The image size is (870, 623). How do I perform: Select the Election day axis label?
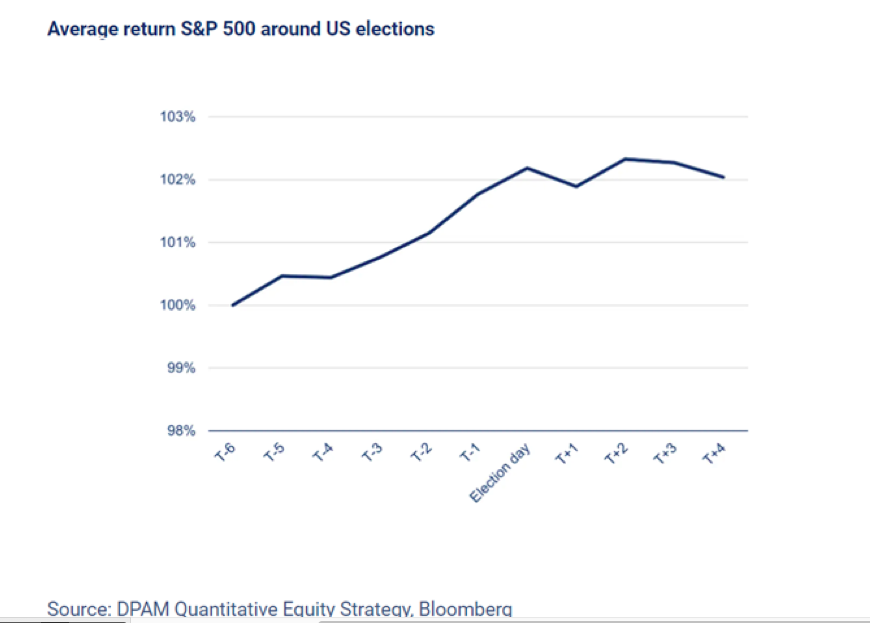(x=503, y=473)
